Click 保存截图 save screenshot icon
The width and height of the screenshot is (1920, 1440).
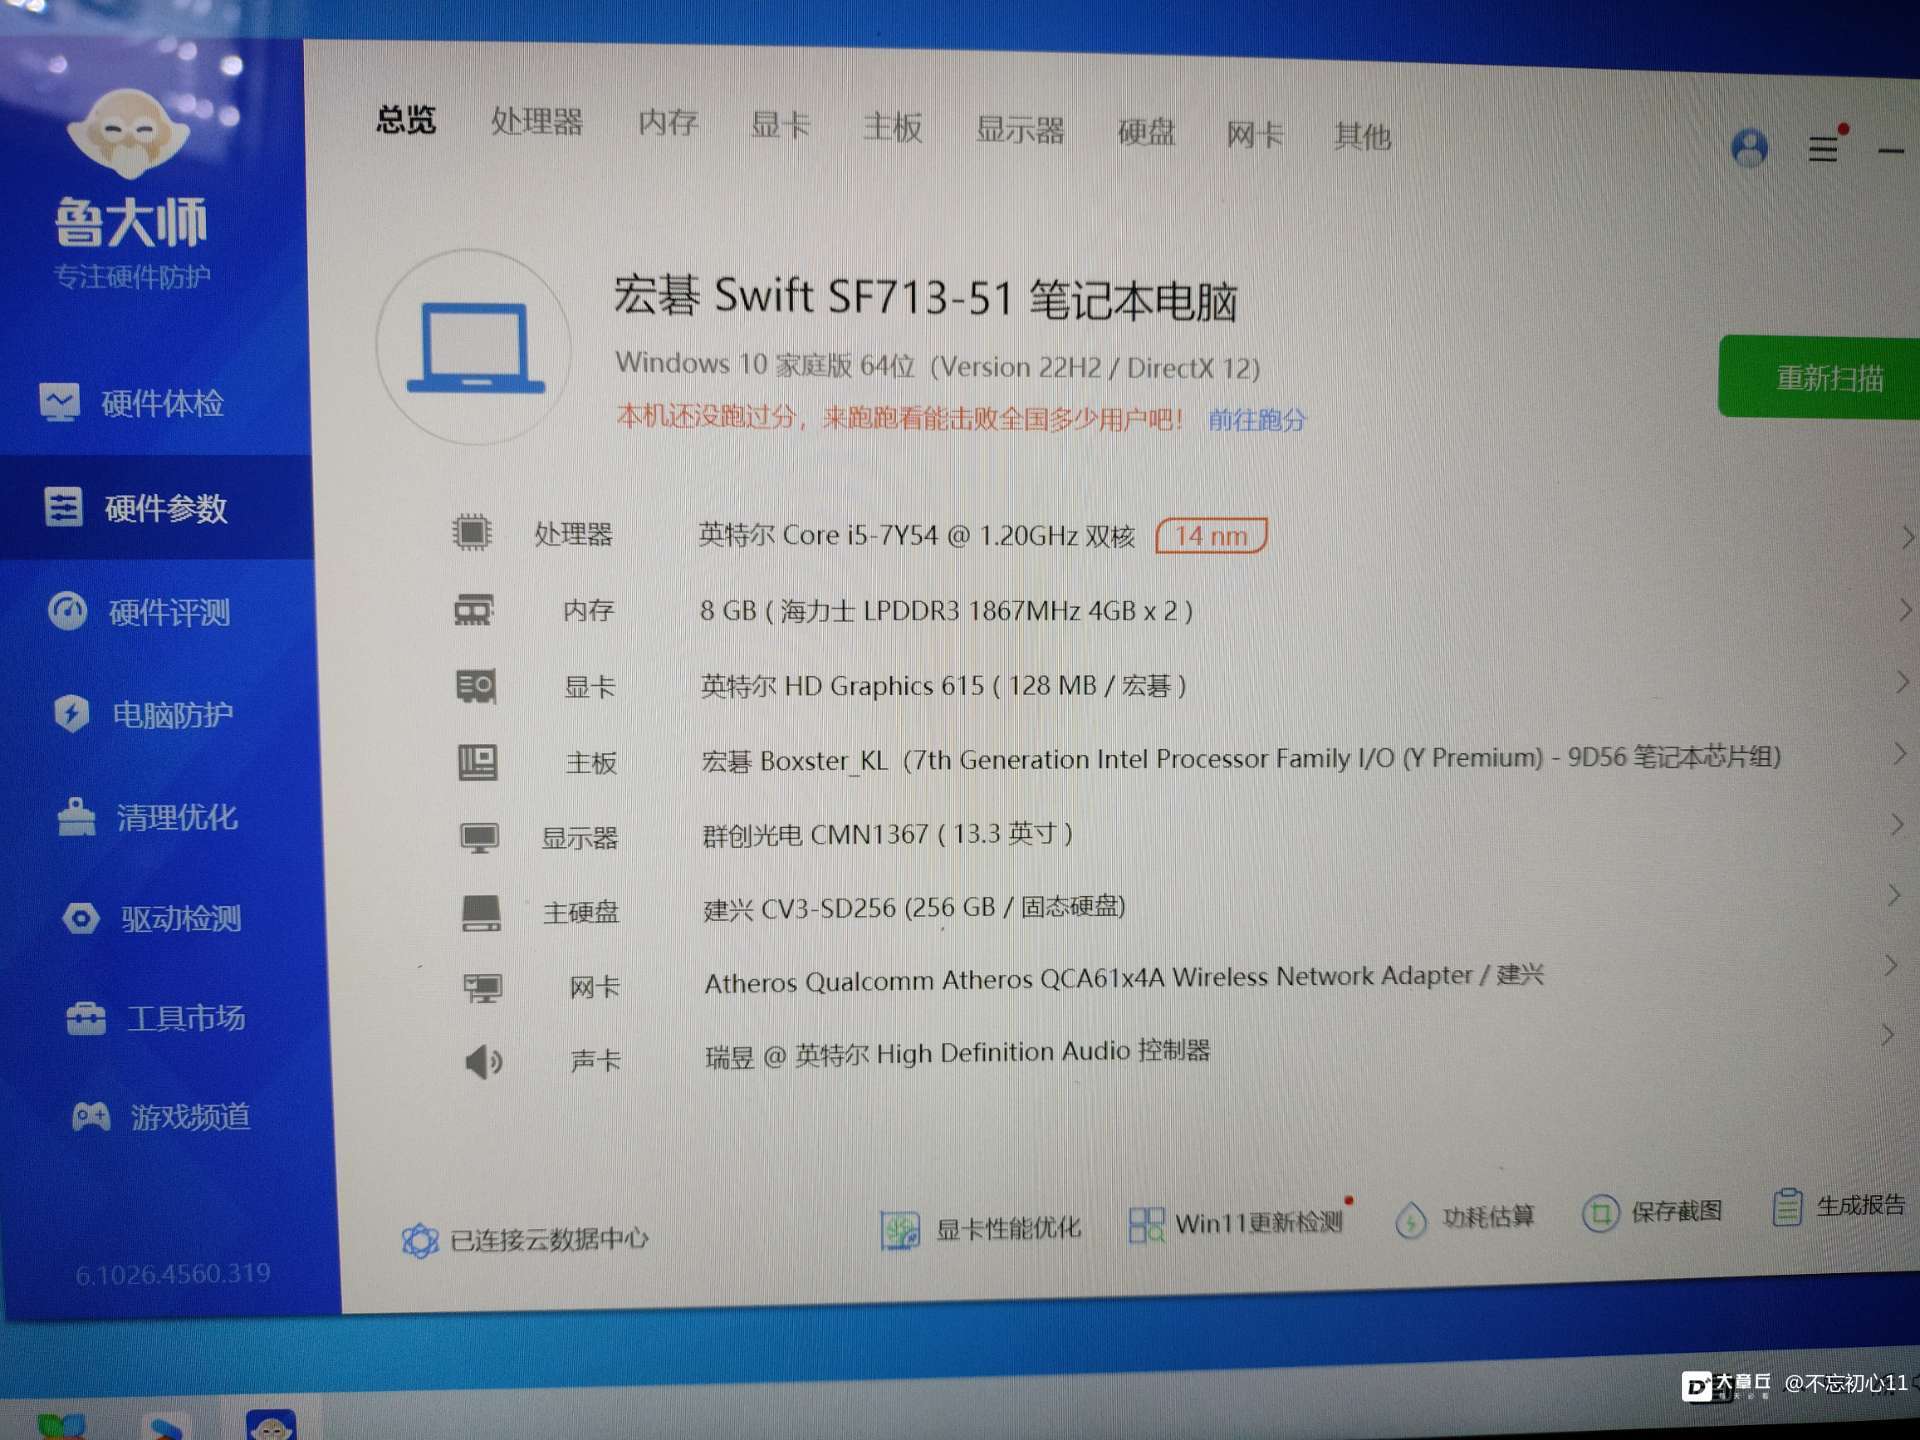coord(1600,1213)
